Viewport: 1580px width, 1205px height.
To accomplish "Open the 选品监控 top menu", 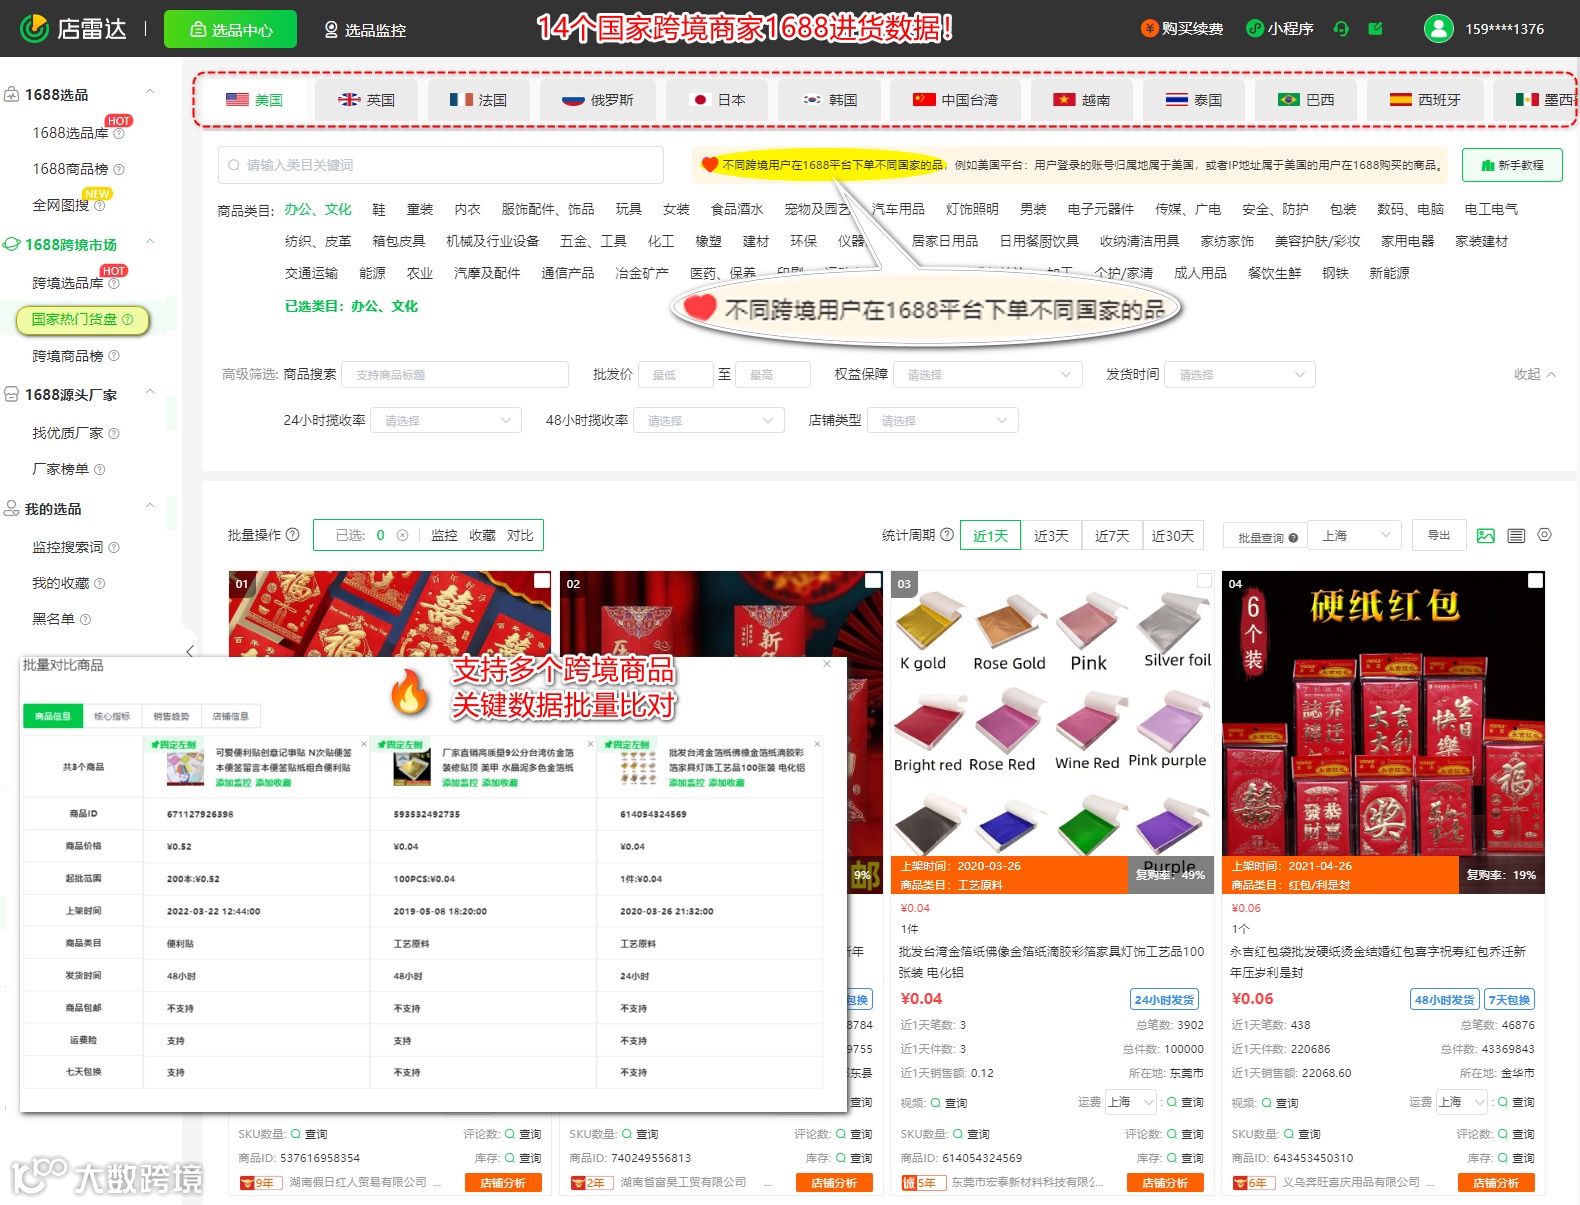I will [365, 30].
